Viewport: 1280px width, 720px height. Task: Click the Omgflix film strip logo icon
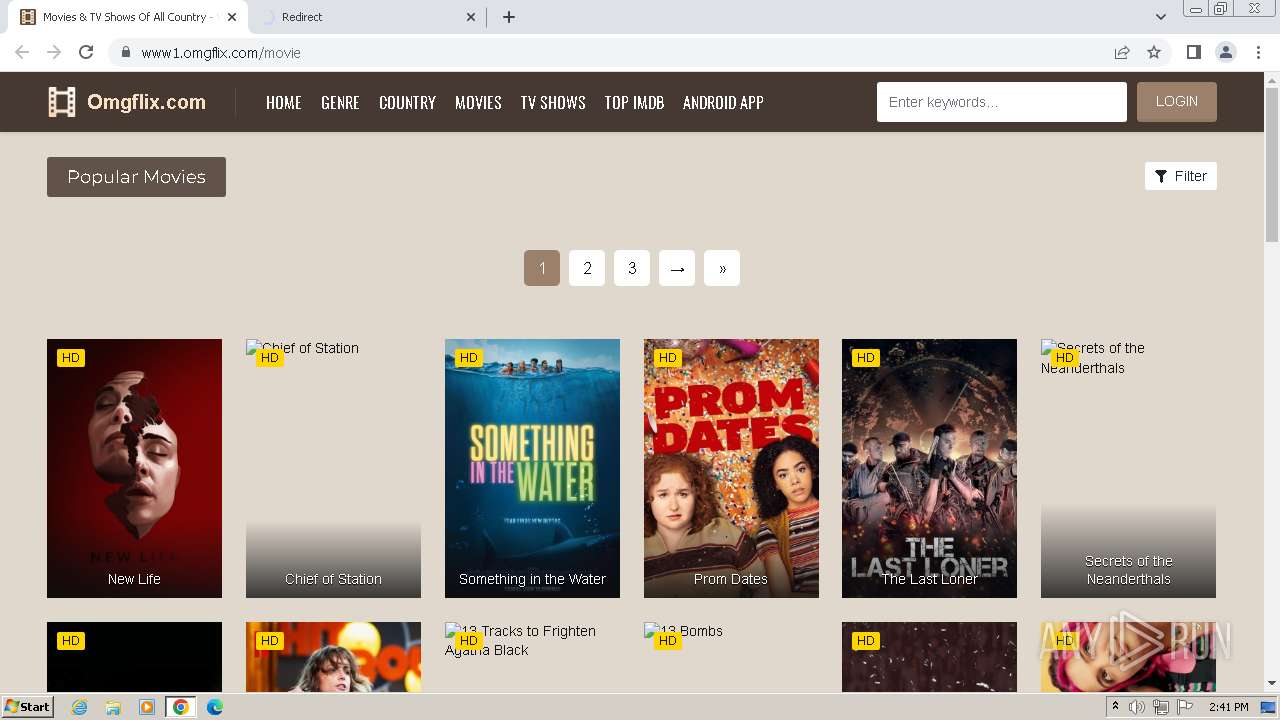pos(62,102)
